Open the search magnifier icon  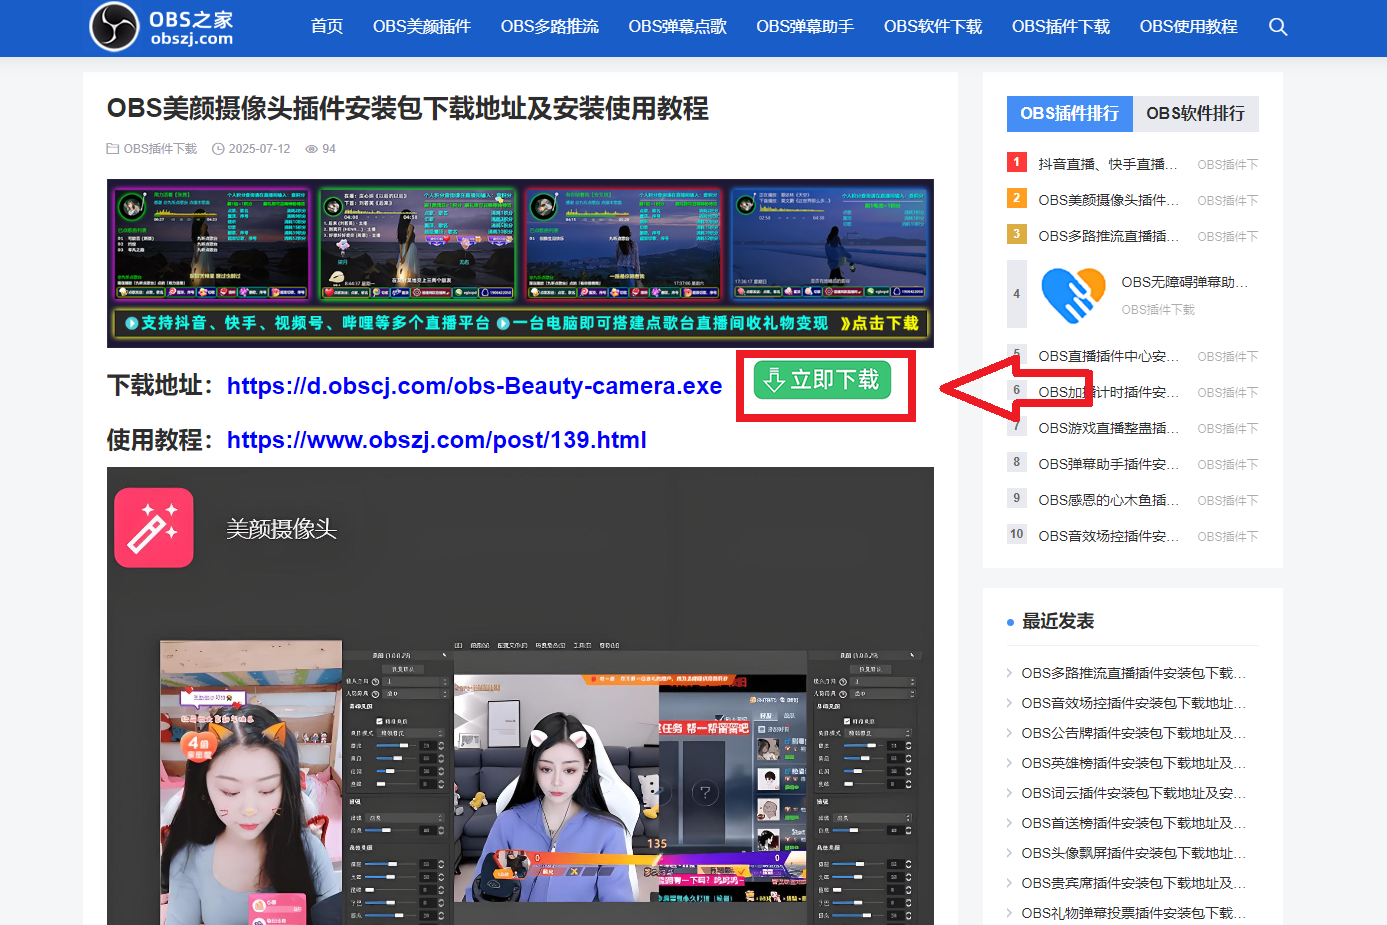coord(1278,27)
